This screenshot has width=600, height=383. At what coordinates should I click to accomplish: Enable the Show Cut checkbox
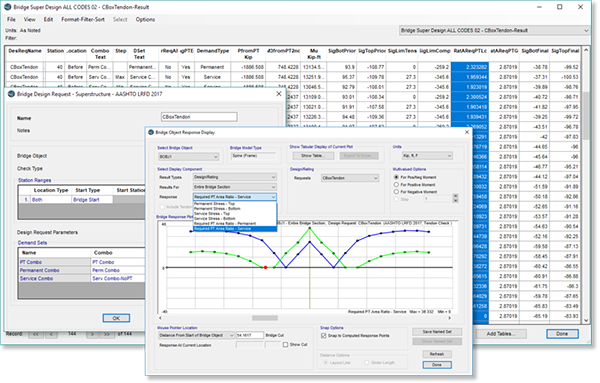[x=285, y=344]
